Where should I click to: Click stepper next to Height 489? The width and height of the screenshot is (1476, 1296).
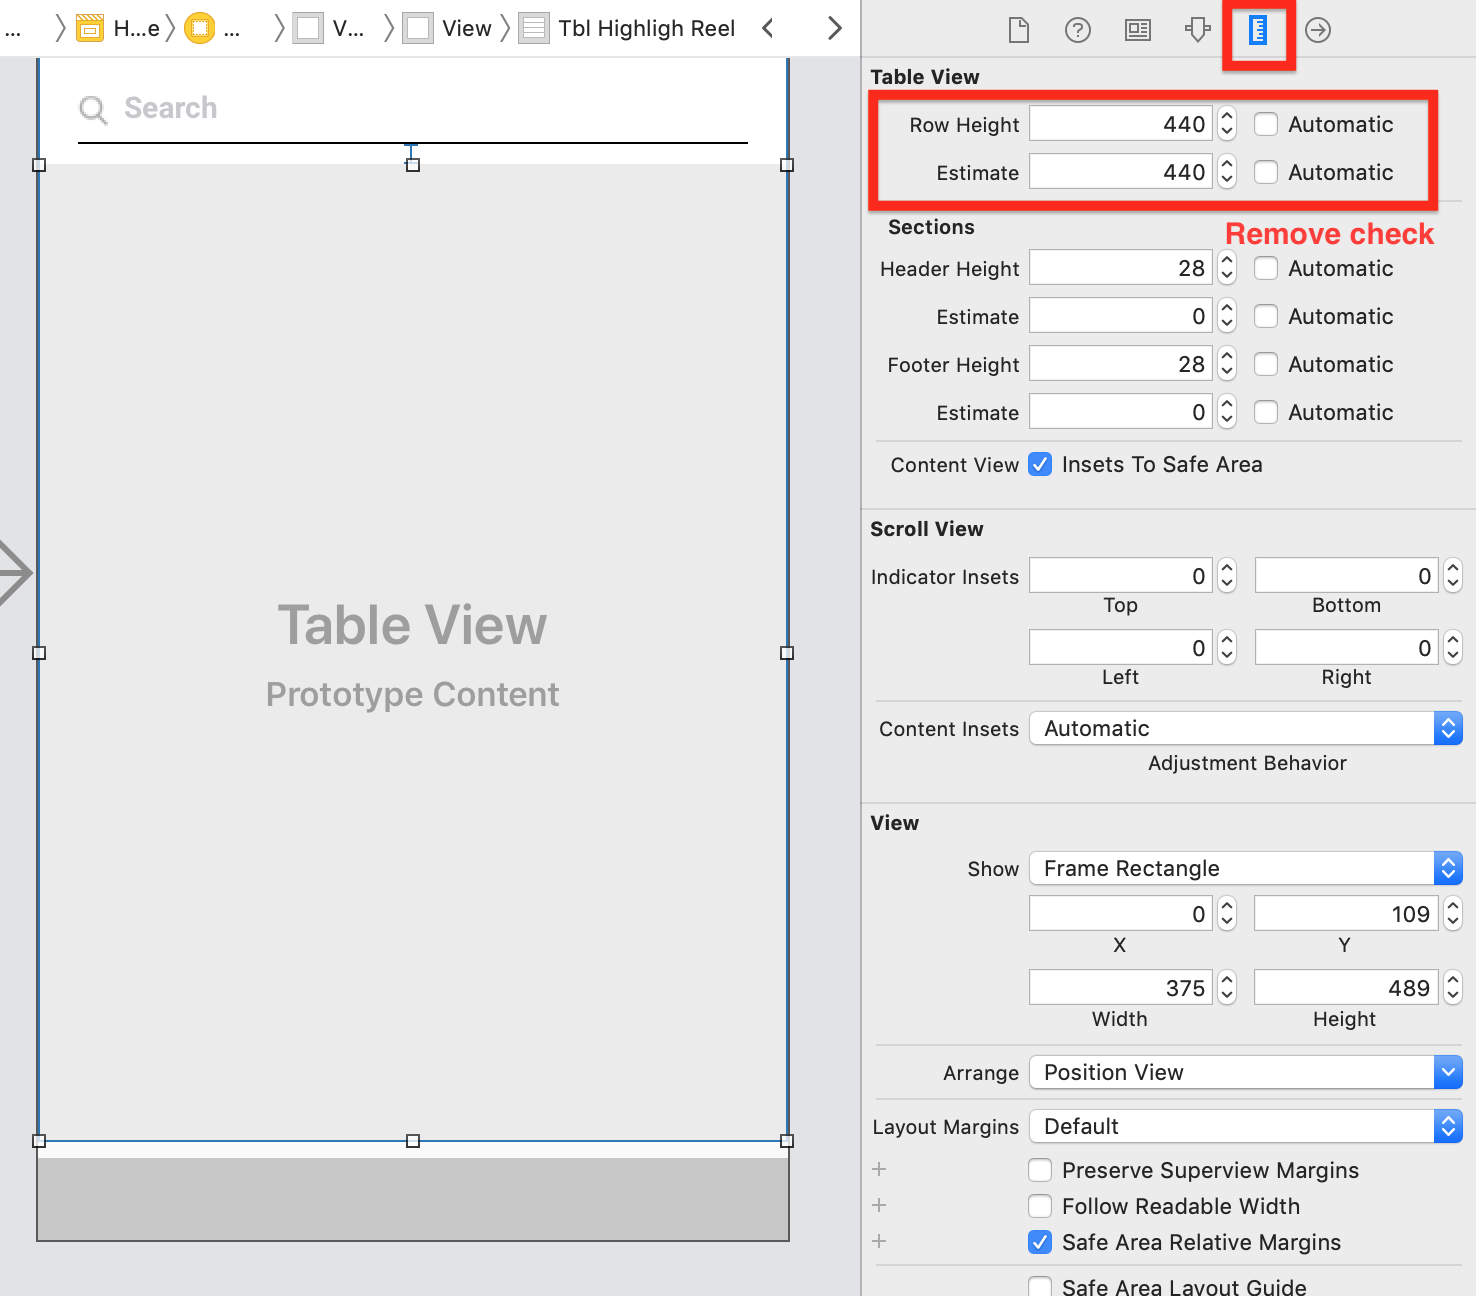coord(1453,988)
